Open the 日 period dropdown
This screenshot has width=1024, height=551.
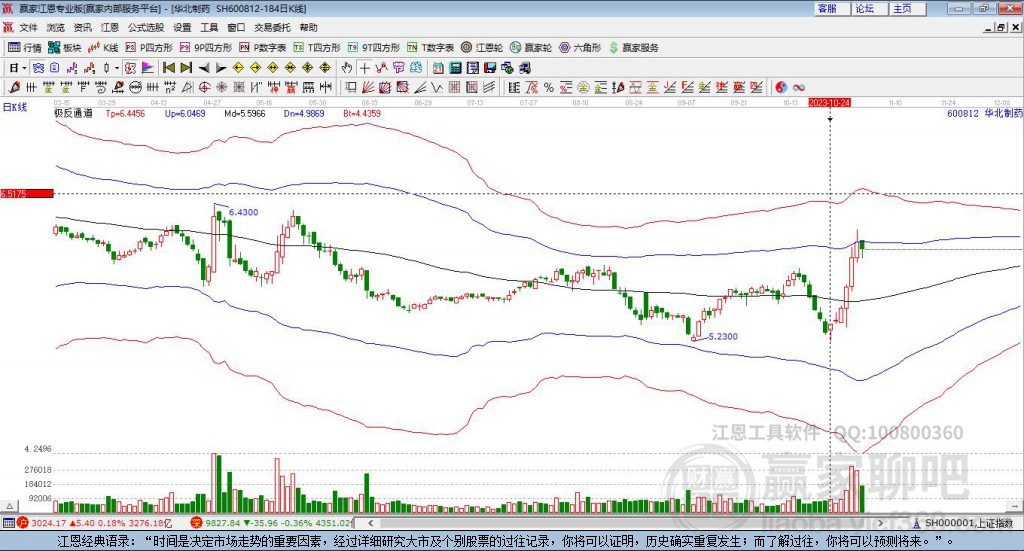(x=18, y=68)
